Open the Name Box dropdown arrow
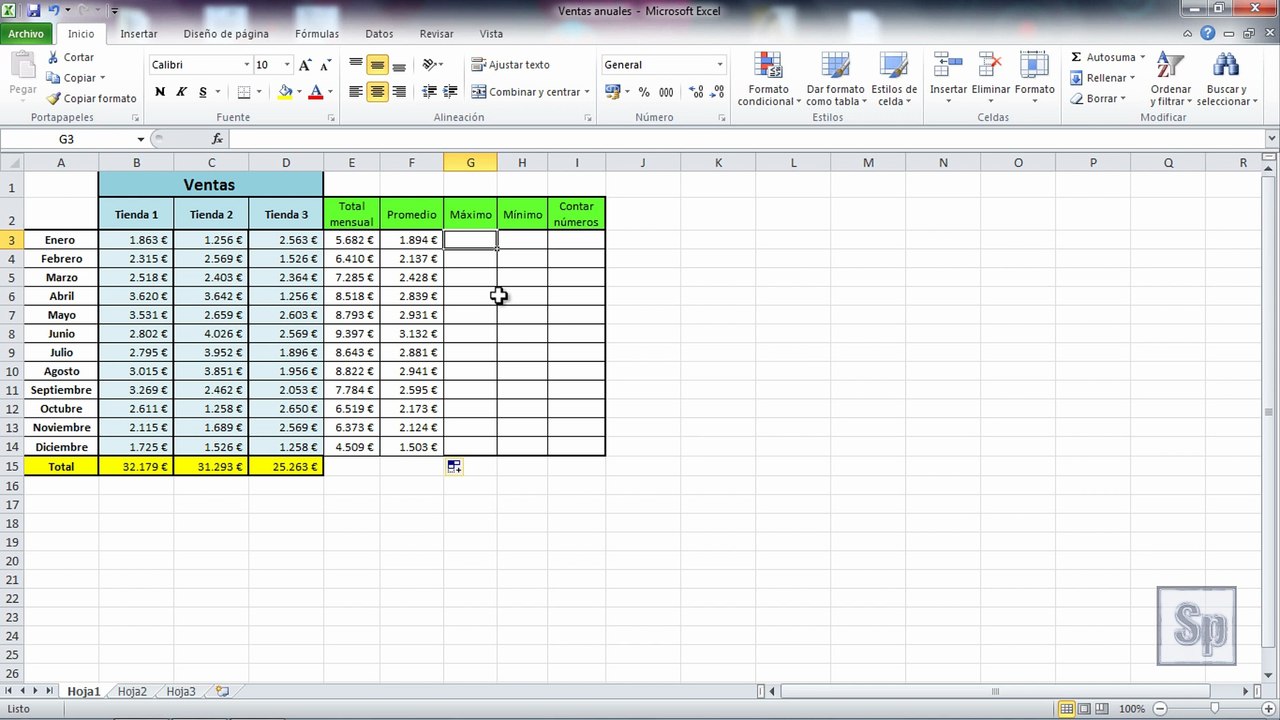Screen dimensions: 1280x720 coord(141,139)
